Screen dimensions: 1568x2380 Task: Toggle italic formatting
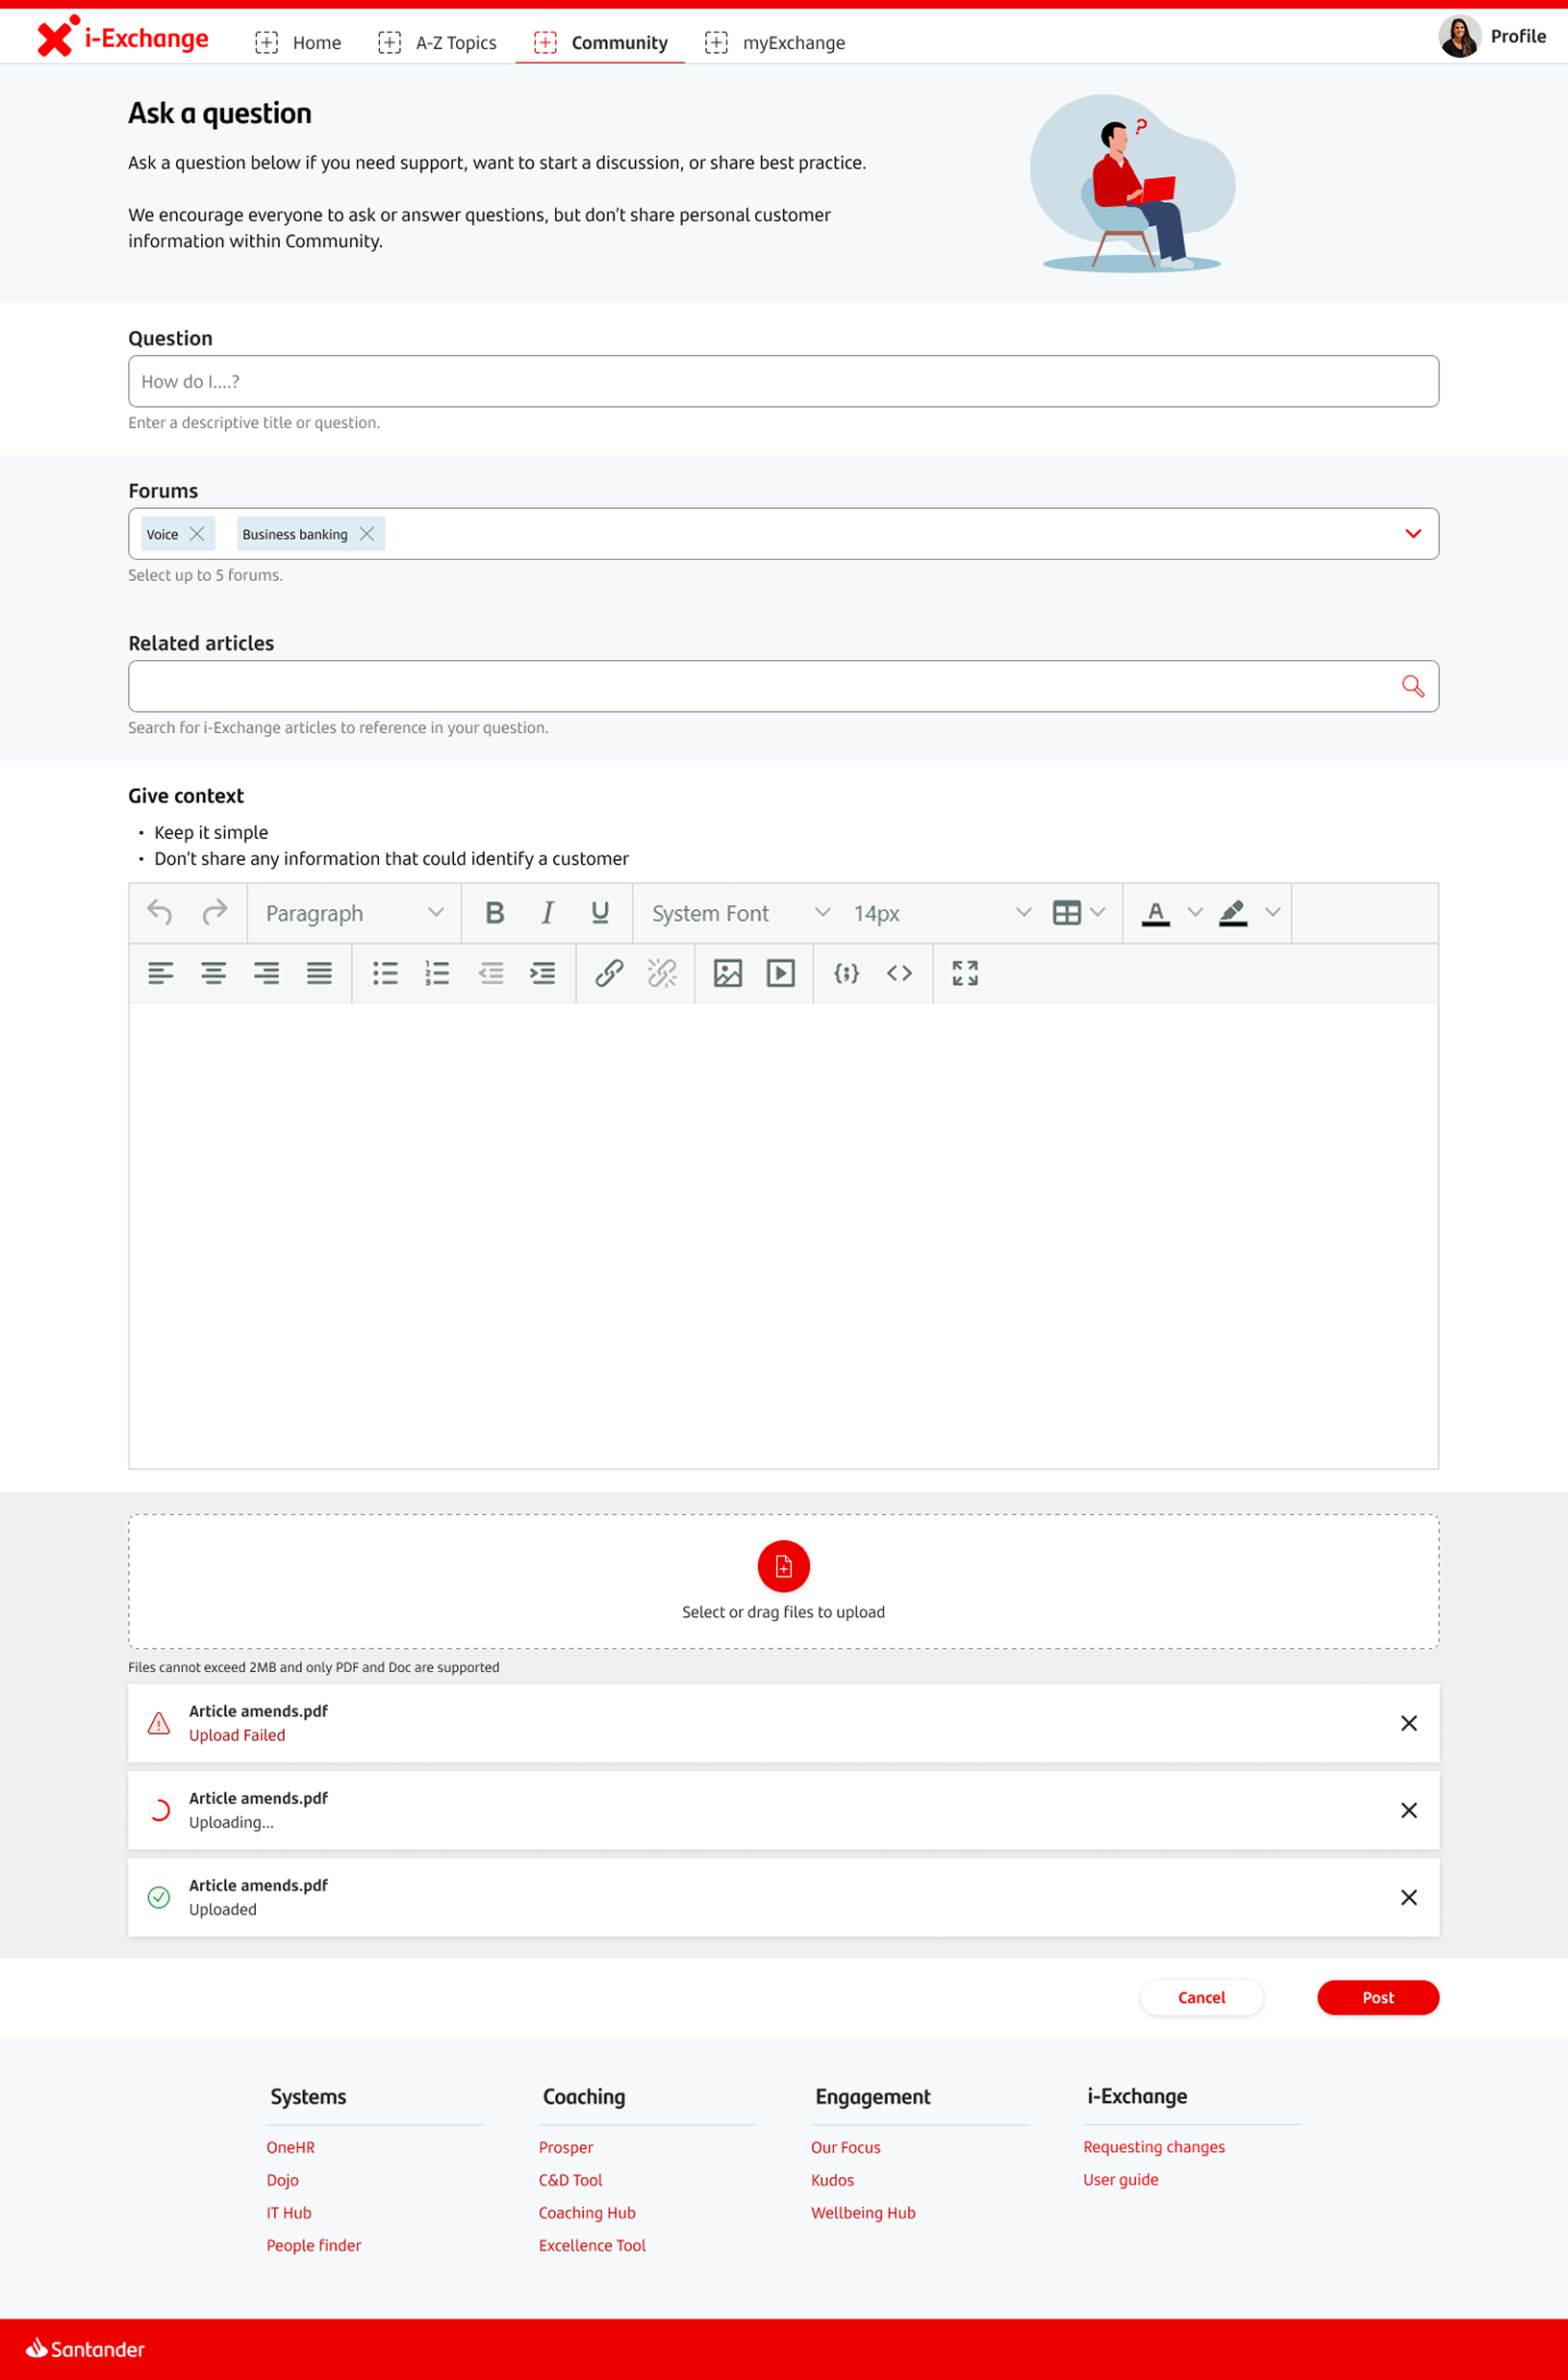click(547, 912)
